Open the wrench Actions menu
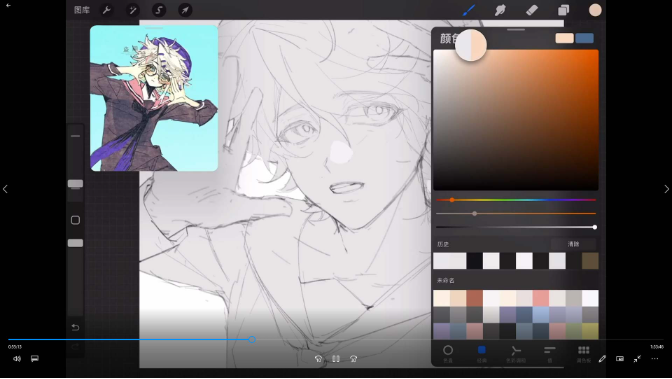This screenshot has width=672, height=379. click(107, 10)
